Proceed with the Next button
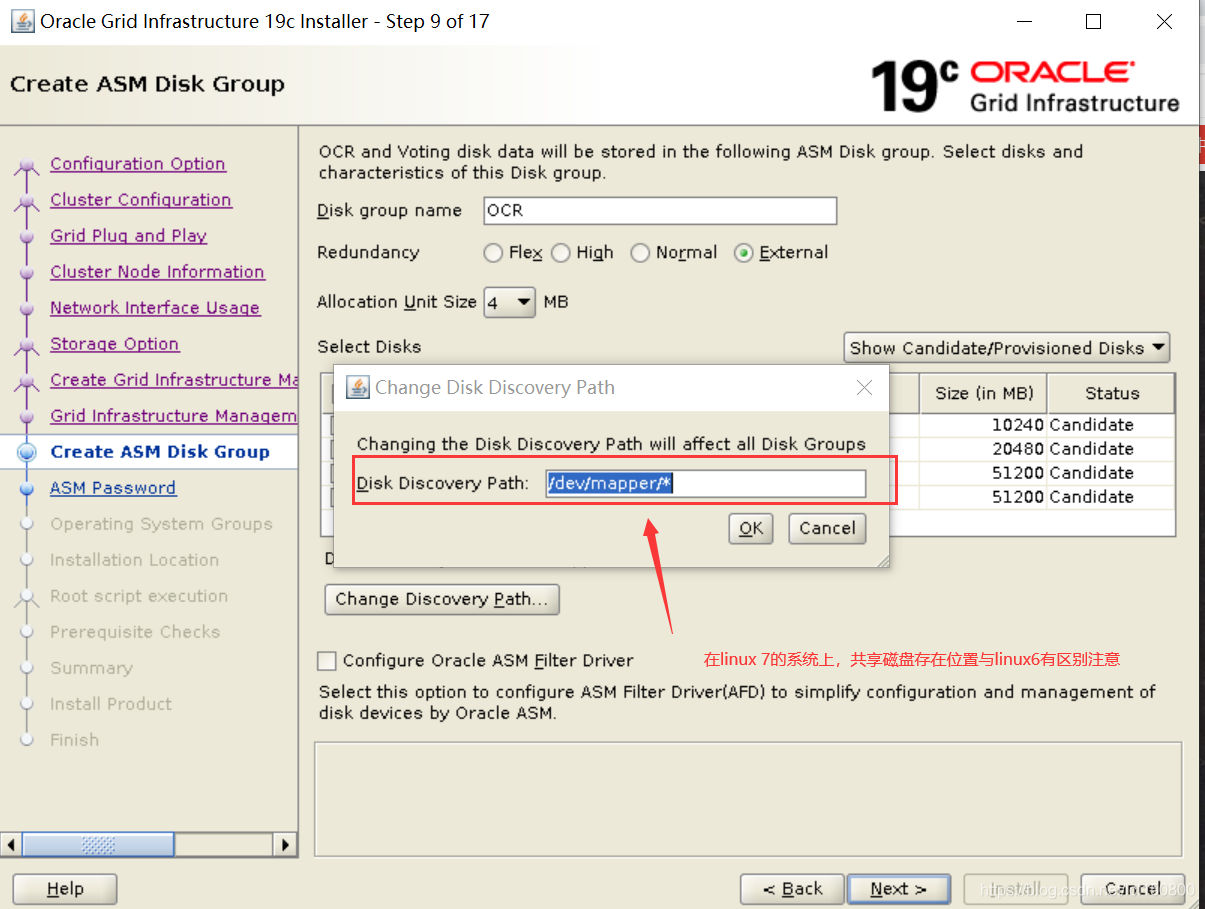Screen dimensions: 1205x909 (898, 889)
